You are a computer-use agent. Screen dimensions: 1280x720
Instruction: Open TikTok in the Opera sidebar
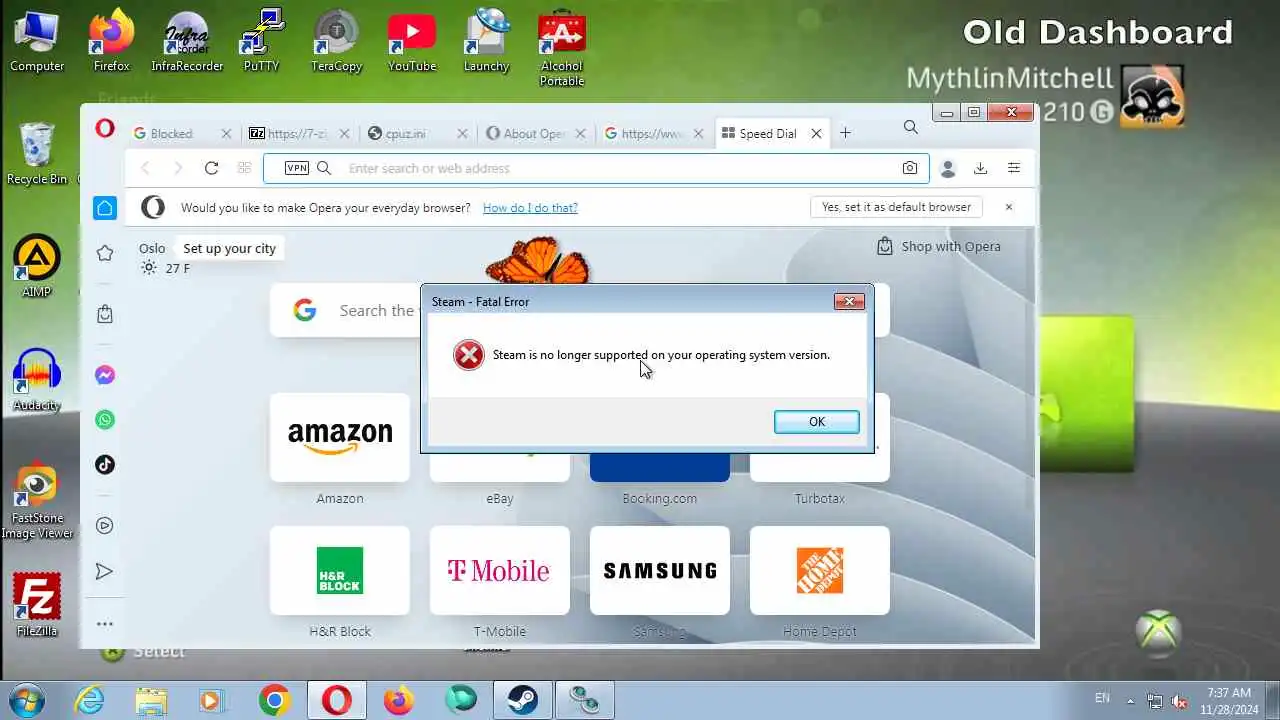[x=105, y=464]
